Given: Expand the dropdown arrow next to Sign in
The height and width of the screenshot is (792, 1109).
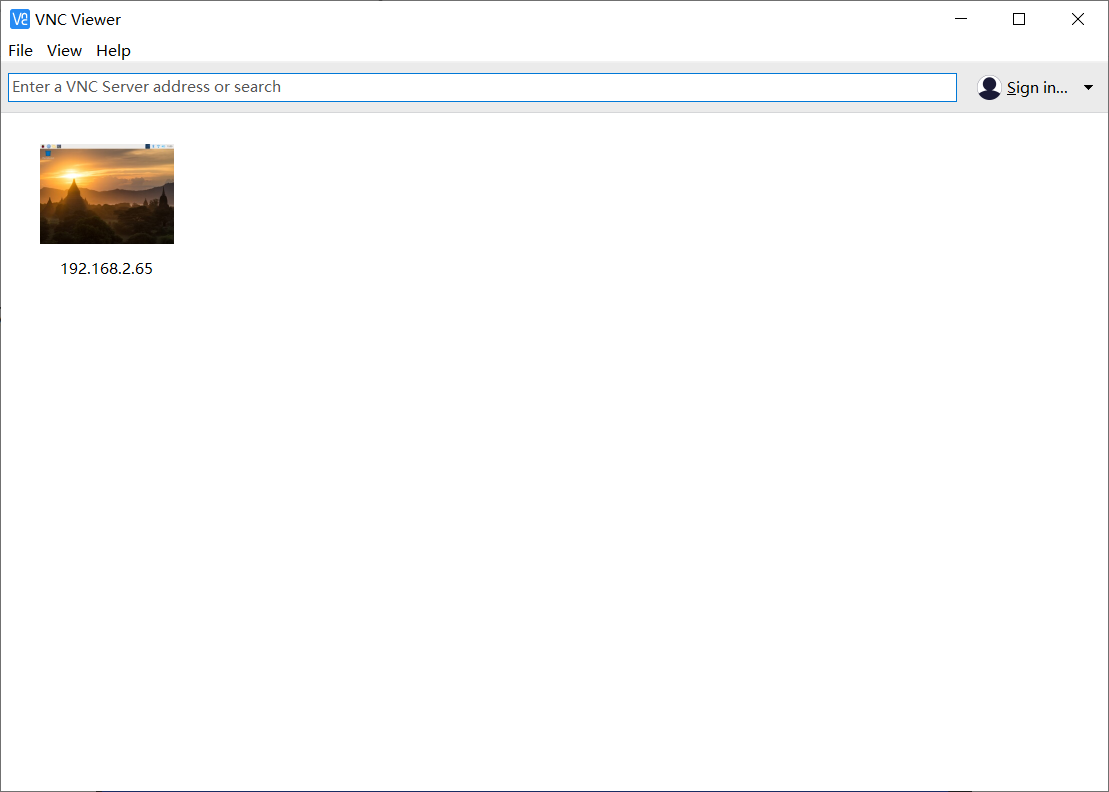Looking at the screenshot, I should [1088, 88].
